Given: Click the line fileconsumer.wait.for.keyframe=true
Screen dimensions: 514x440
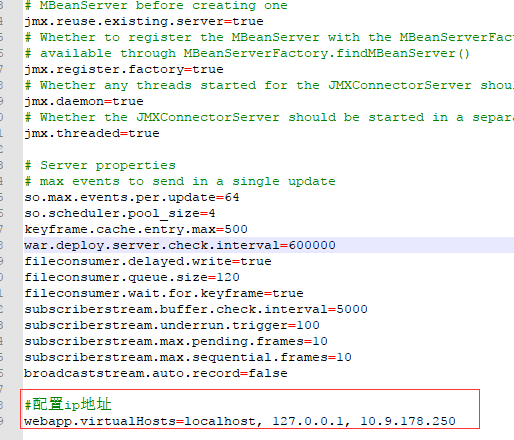Looking at the screenshot, I should click(164, 293).
